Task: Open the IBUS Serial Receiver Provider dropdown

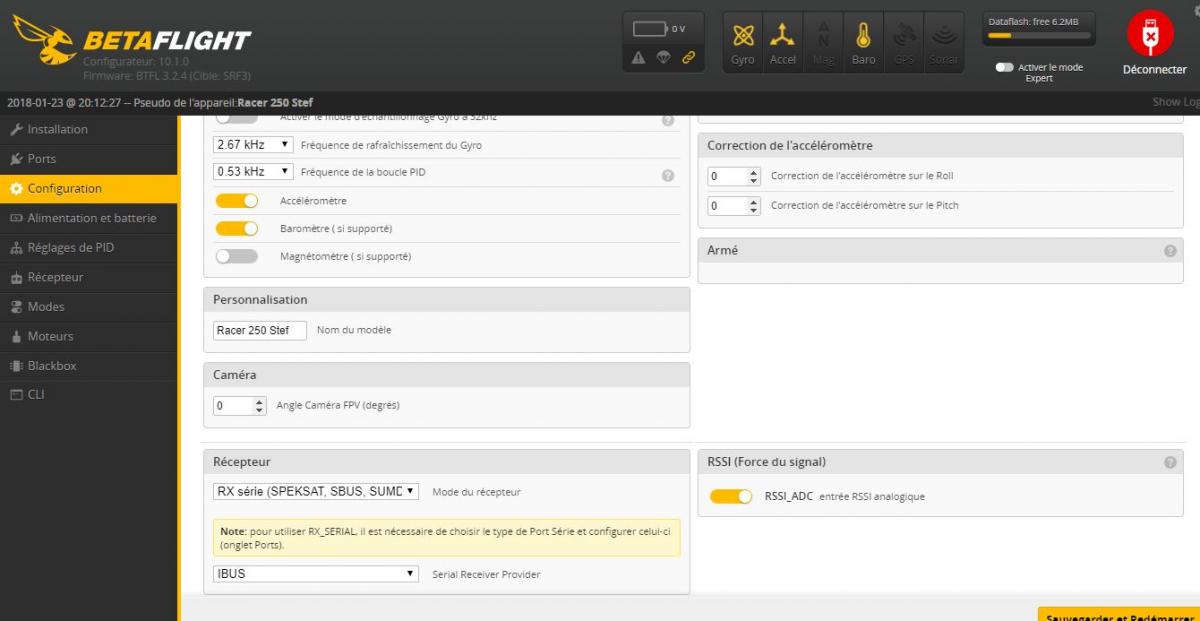Action: 316,574
